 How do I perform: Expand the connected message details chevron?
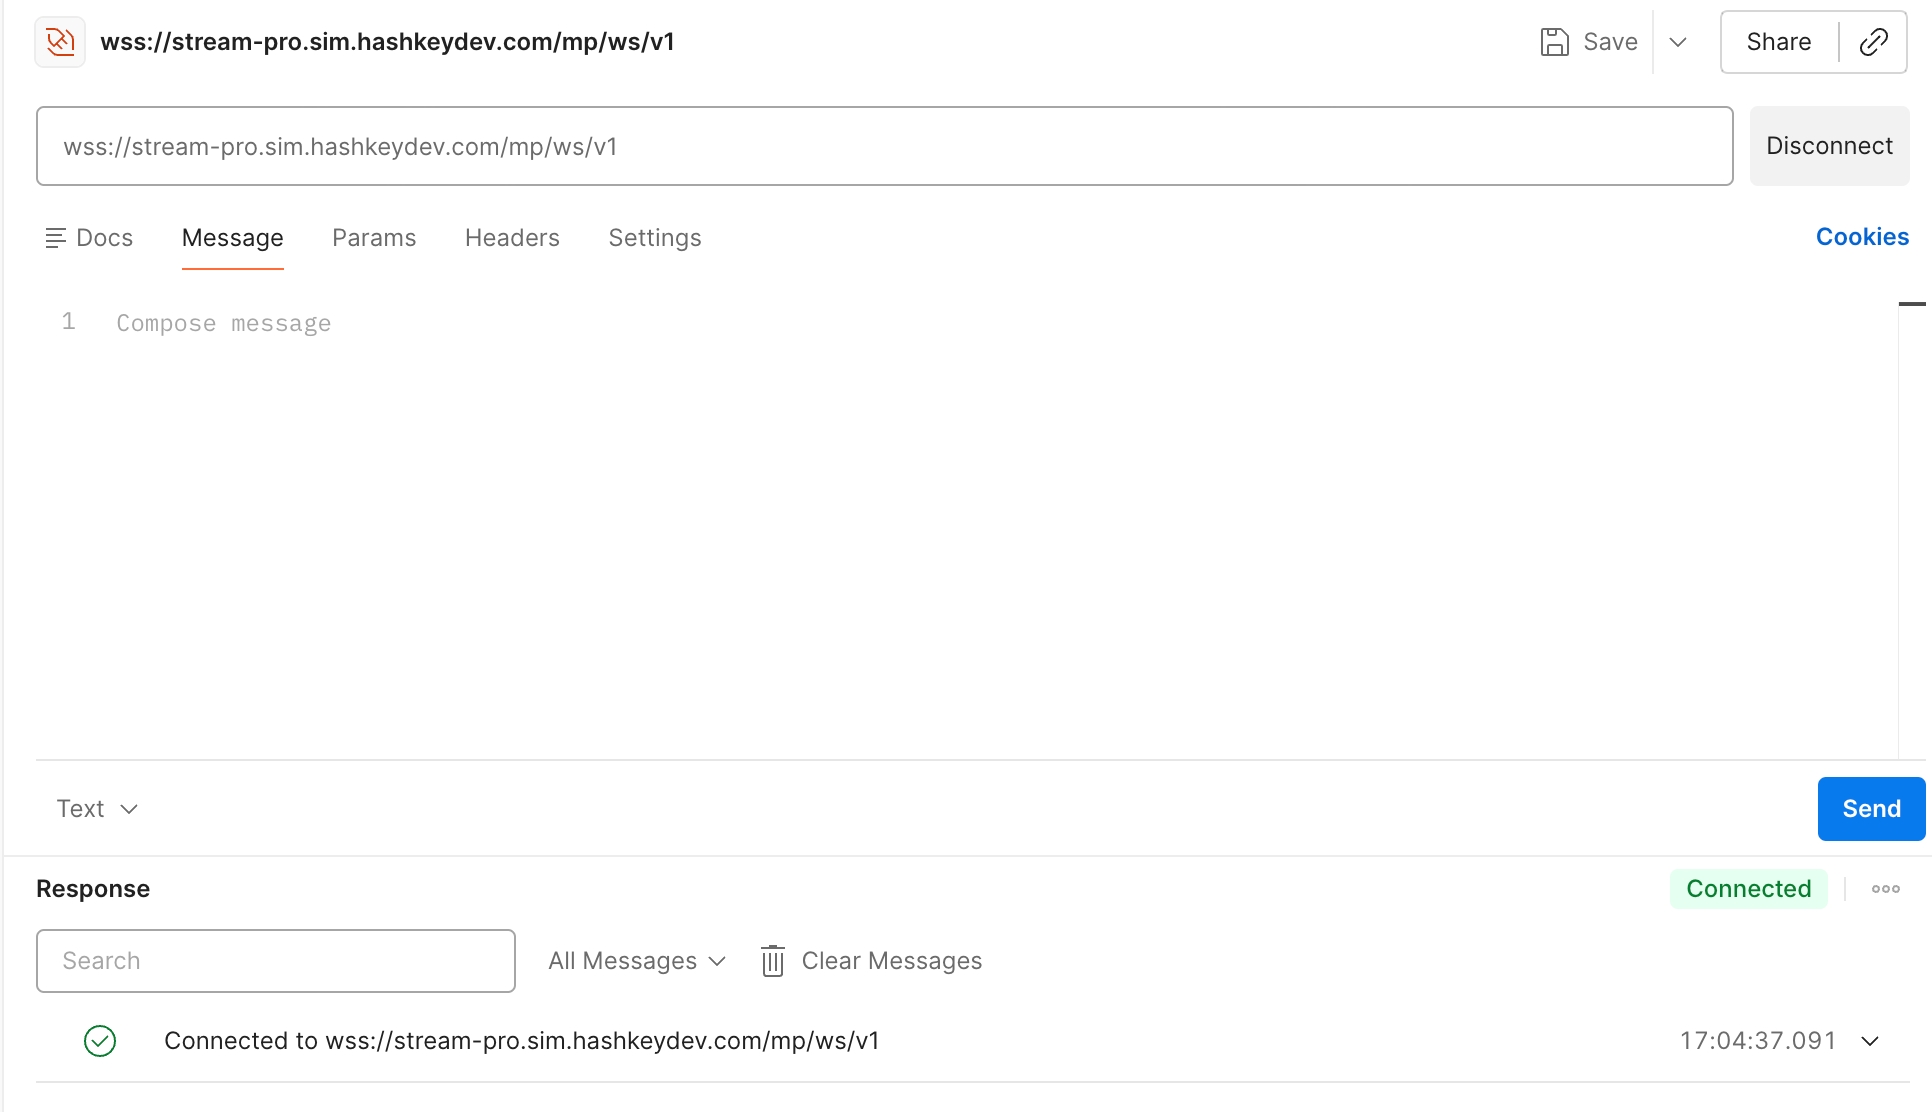tap(1870, 1041)
